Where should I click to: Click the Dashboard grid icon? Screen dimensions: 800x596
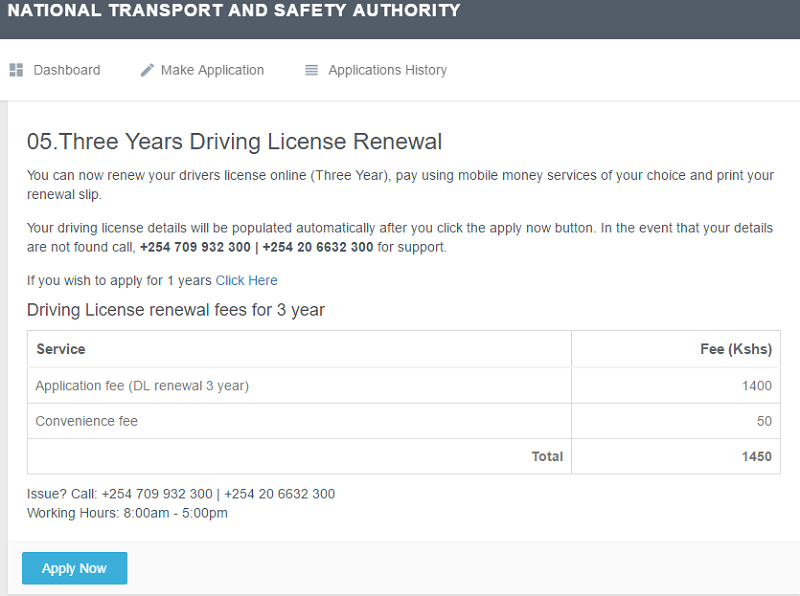[16, 70]
